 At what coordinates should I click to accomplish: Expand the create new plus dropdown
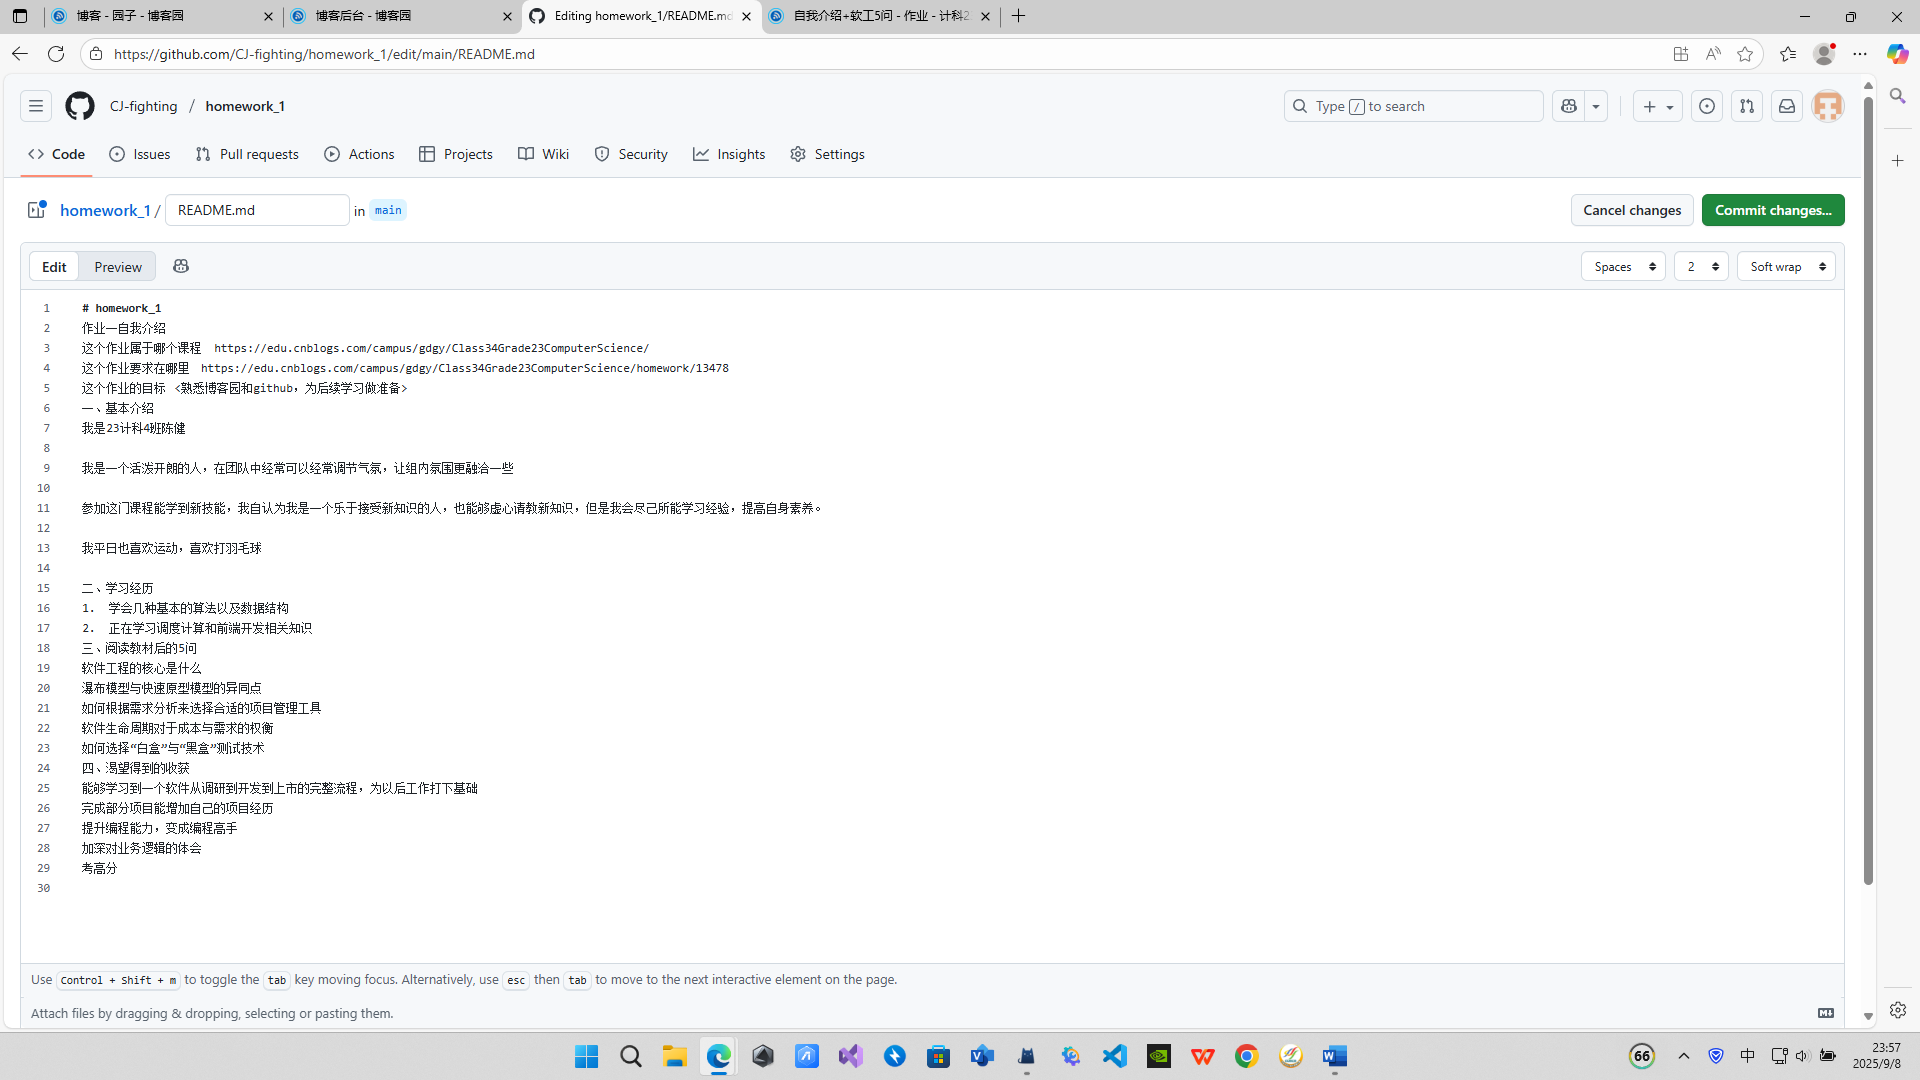click(1657, 106)
